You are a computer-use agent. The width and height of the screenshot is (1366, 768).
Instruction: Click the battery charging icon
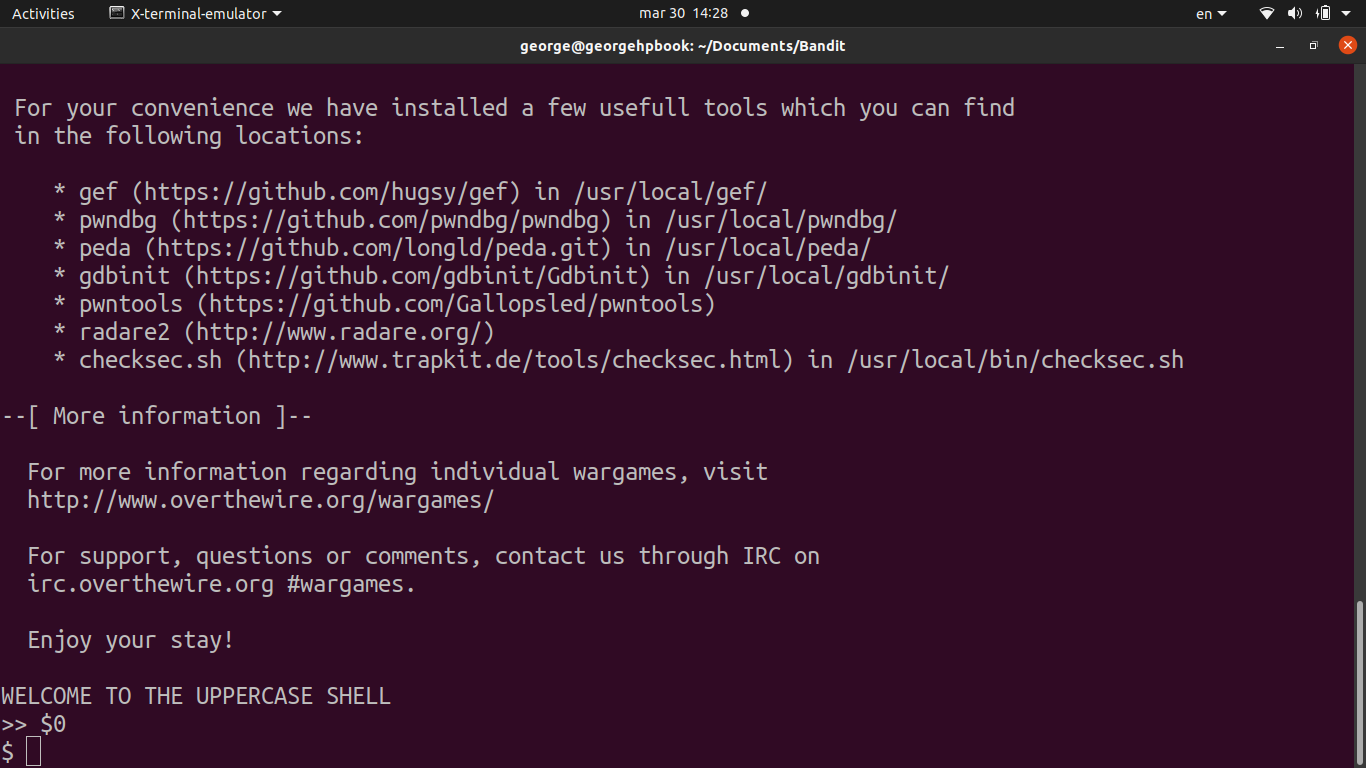click(x=1323, y=14)
